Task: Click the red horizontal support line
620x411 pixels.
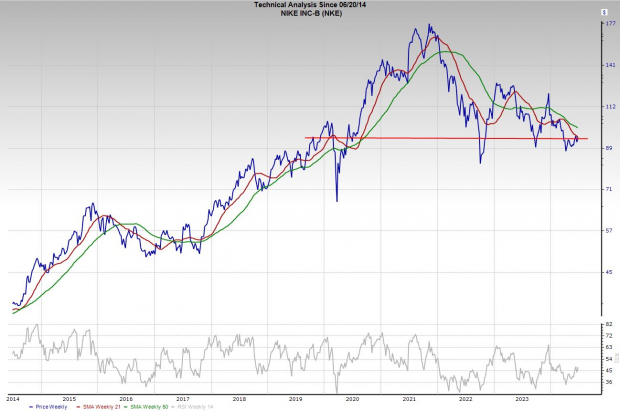Action: pyautogui.click(x=450, y=138)
